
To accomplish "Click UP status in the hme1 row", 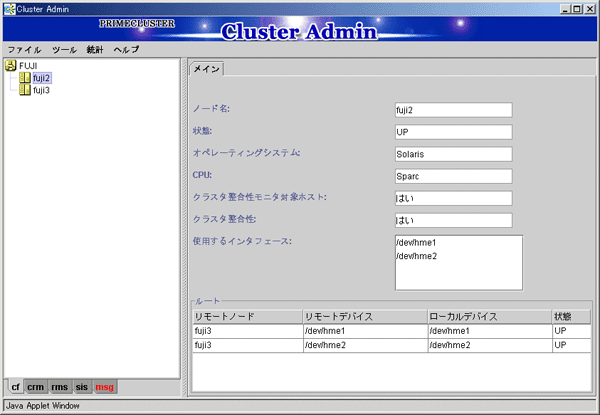I will pyautogui.click(x=572, y=331).
